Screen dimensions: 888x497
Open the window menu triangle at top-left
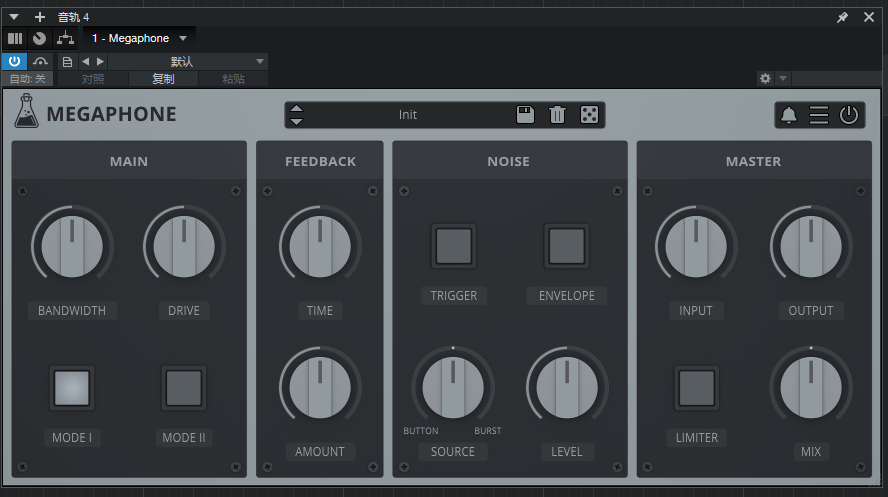(x=14, y=17)
